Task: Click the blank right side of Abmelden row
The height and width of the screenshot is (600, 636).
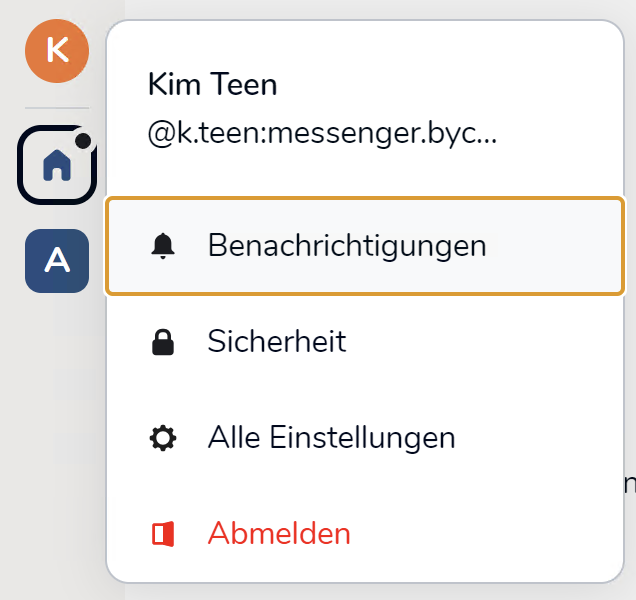Action: [x=500, y=534]
